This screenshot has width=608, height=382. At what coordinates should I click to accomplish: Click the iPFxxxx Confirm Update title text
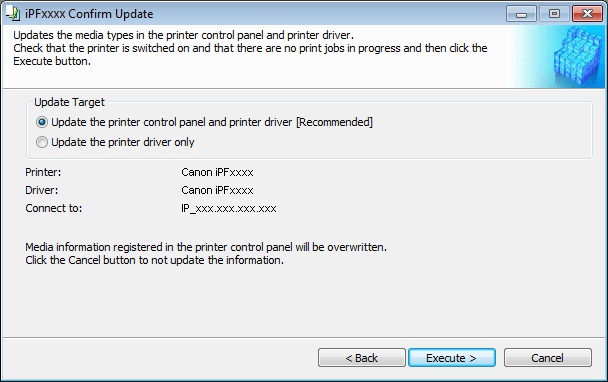pyautogui.click(x=89, y=14)
